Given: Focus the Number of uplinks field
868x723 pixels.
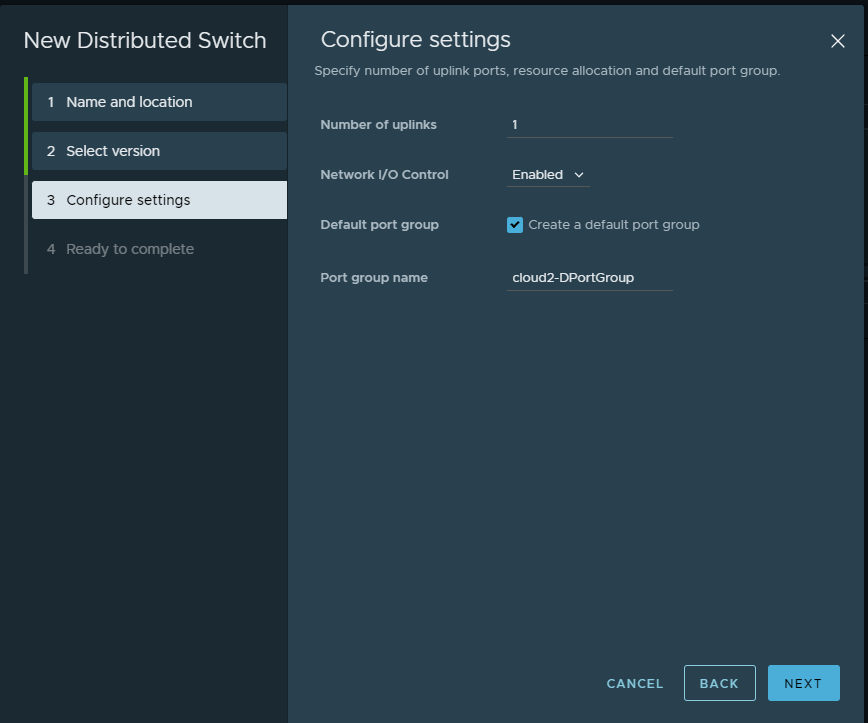Looking at the screenshot, I should 590,125.
